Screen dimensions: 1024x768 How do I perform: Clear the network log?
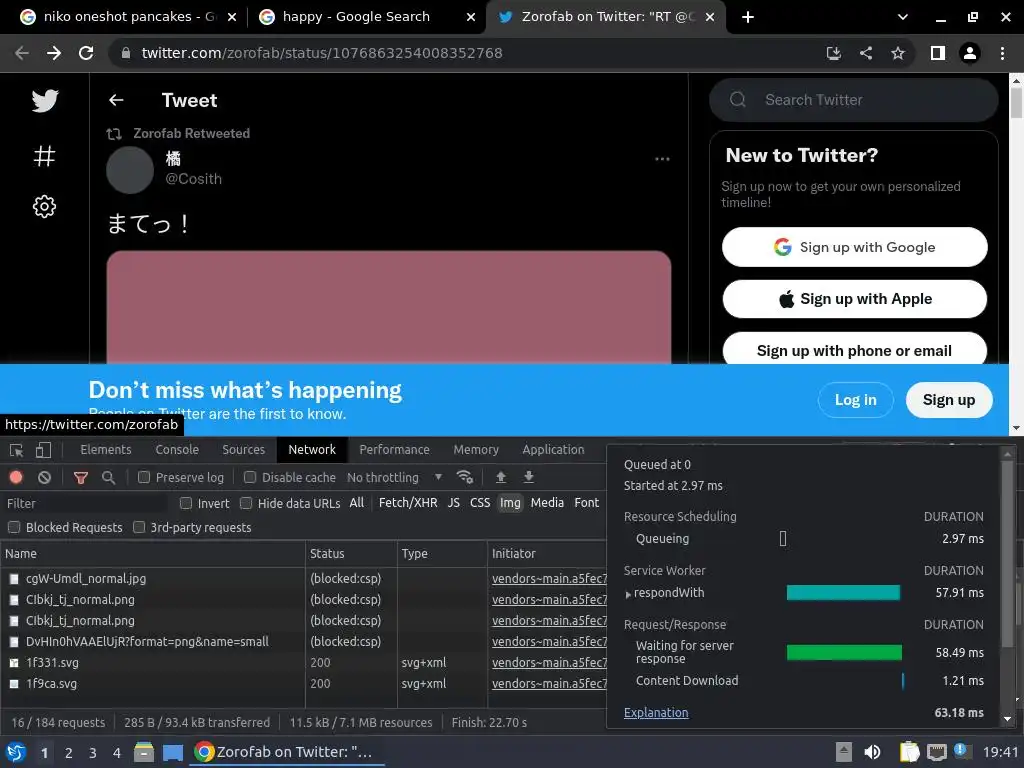(x=44, y=477)
